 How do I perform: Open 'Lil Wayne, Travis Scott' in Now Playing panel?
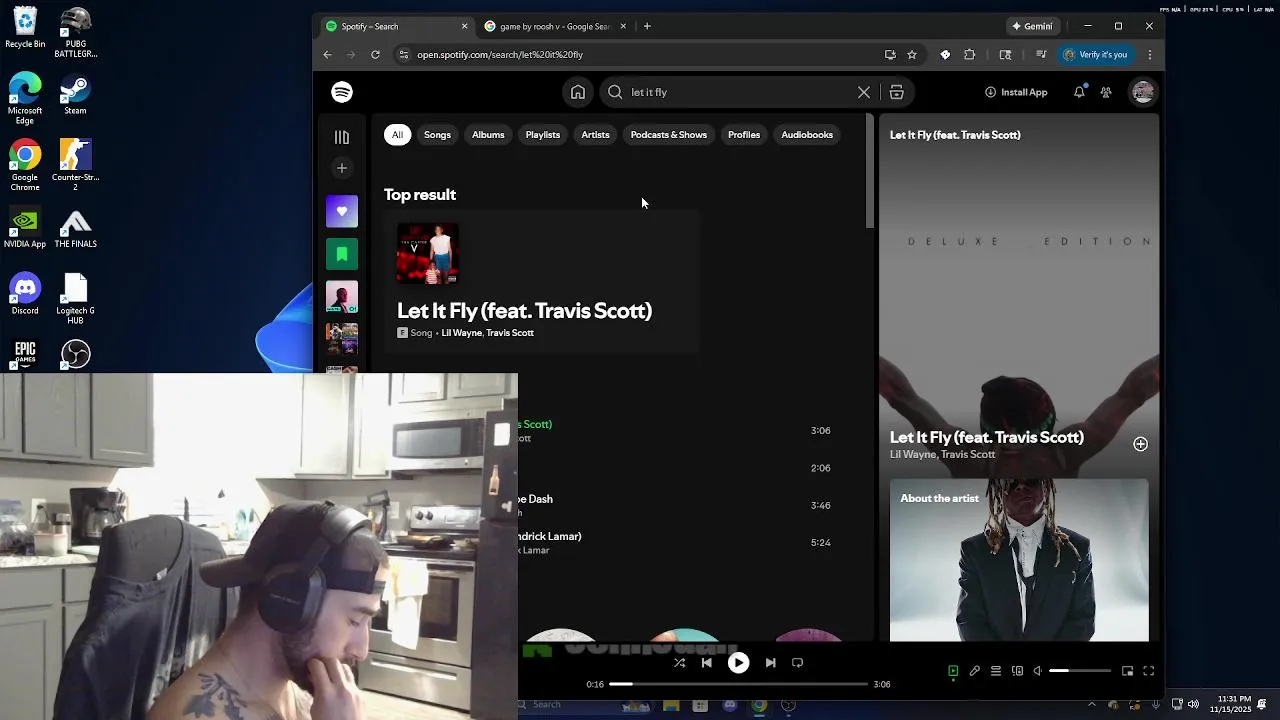pos(942,454)
